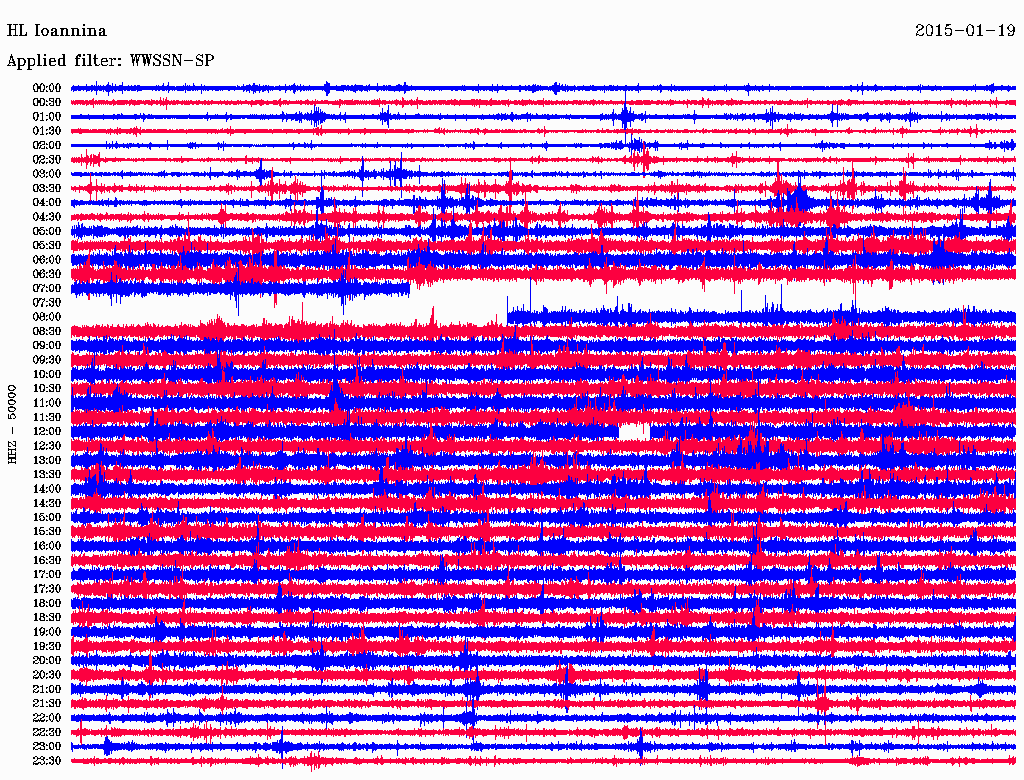Select the 05:00 time label
The width and height of the screenshot is (1024, 780).
pos(47,231)
